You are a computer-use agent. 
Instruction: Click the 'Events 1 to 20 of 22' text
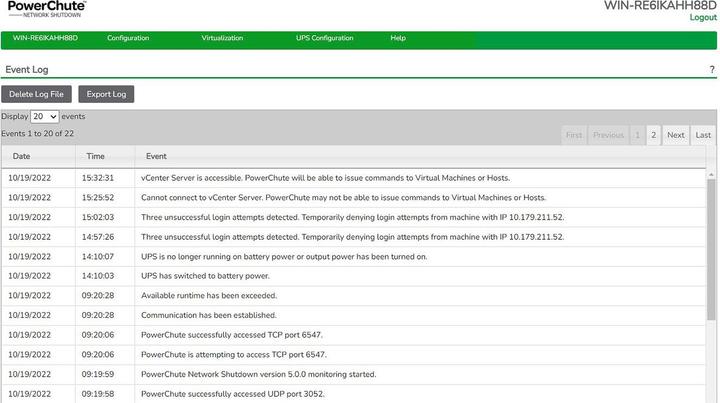point(37,134)
